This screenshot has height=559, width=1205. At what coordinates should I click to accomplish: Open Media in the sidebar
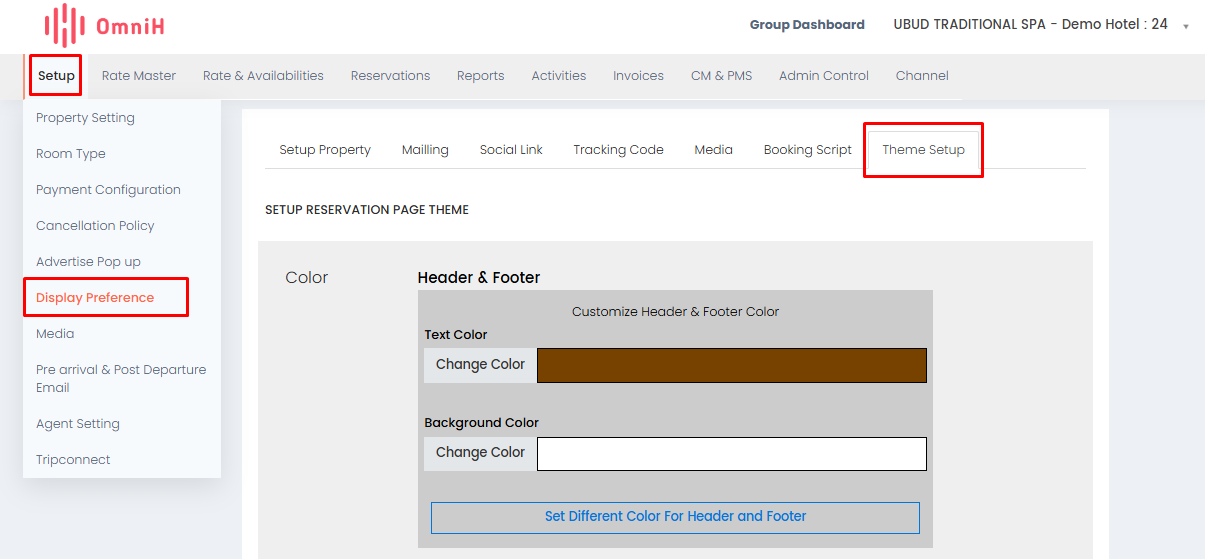55,334
